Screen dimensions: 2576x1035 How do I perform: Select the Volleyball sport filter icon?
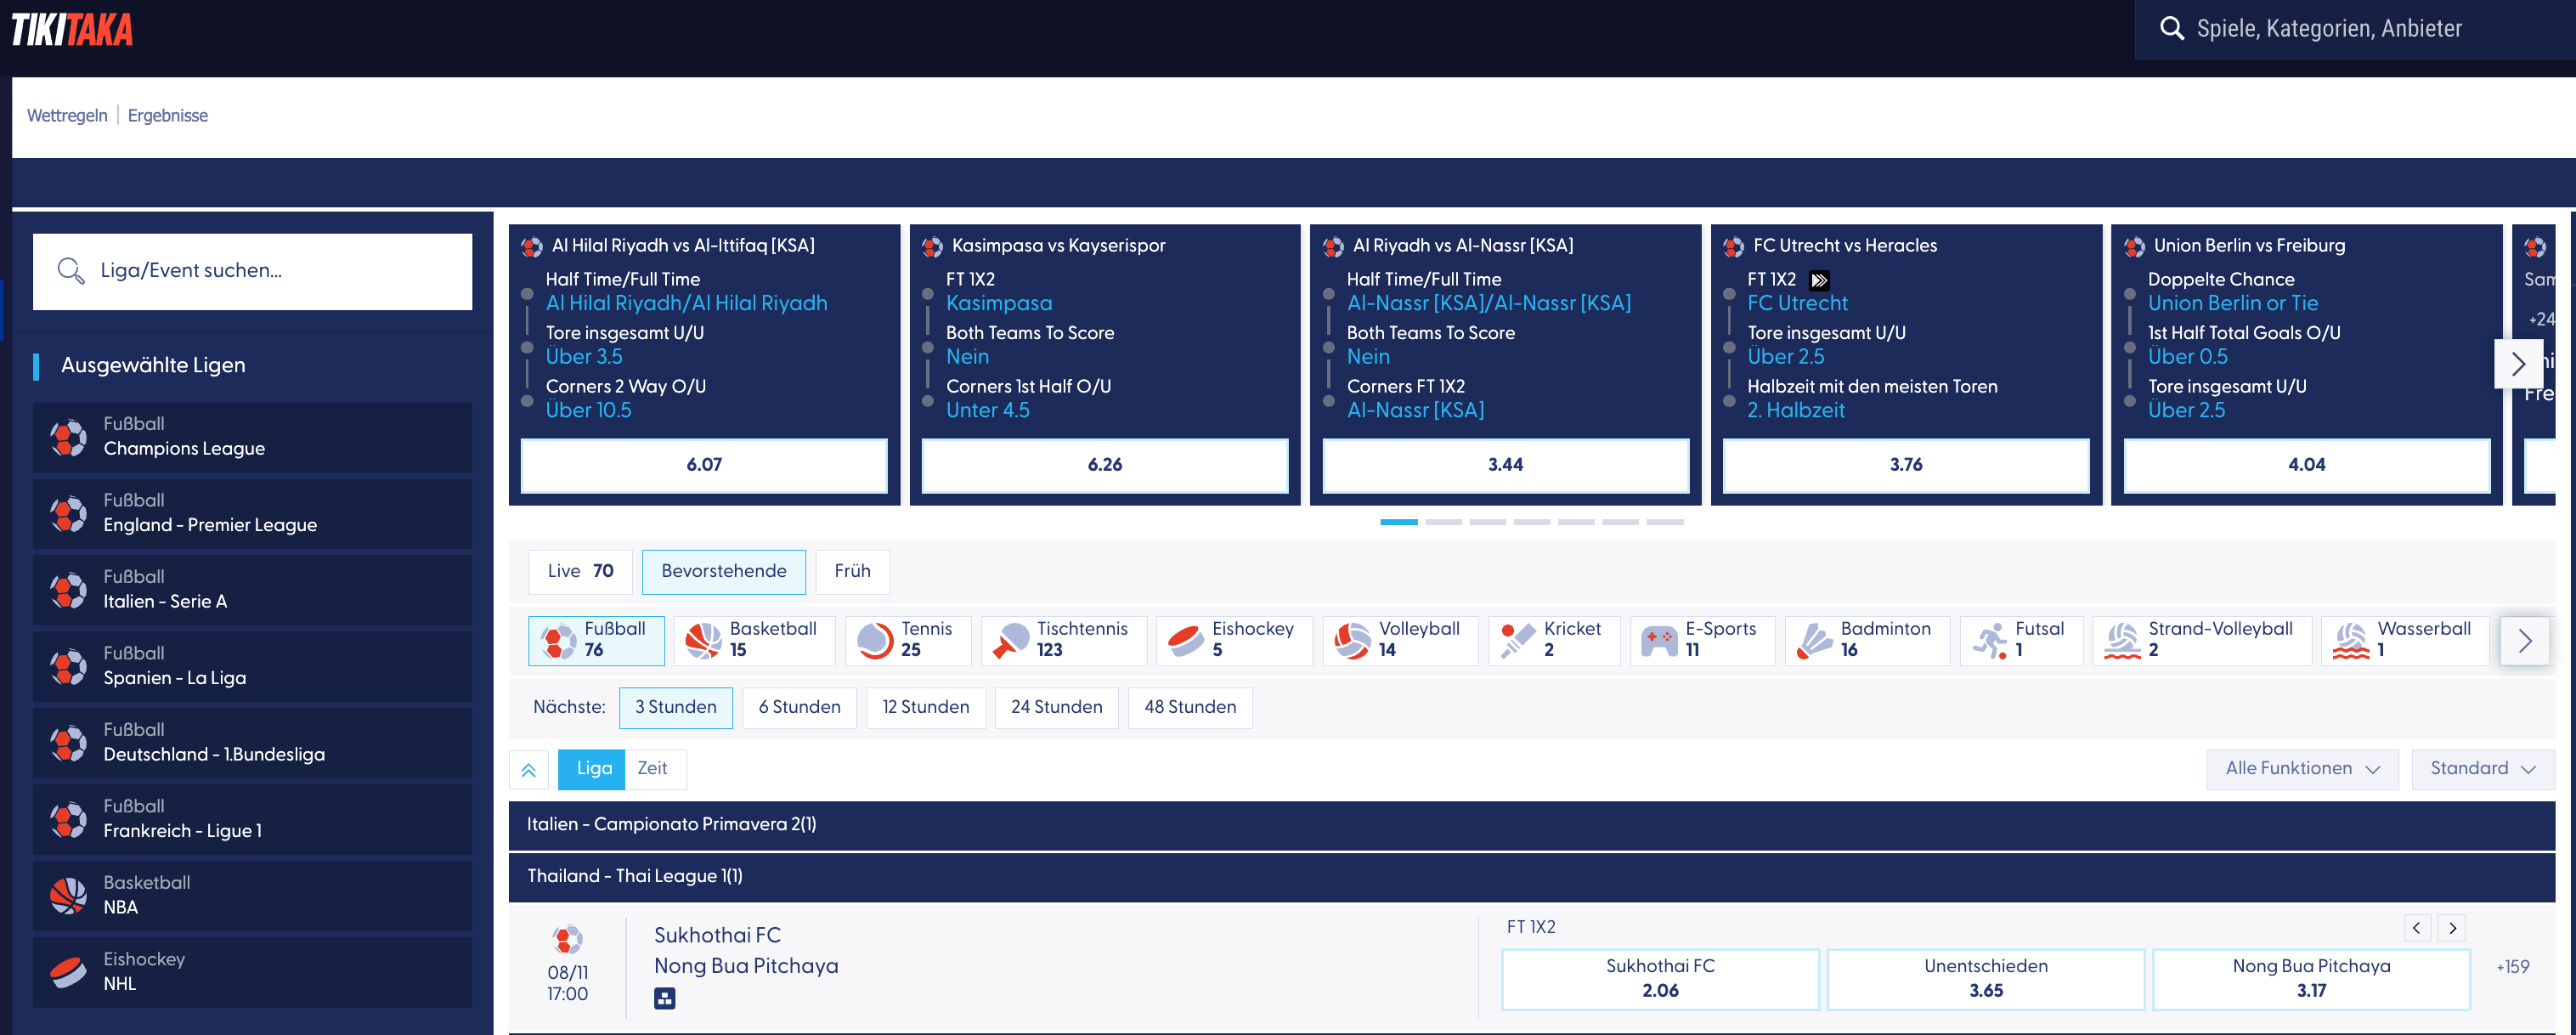pyautogui.click(x=1352, y=640)
